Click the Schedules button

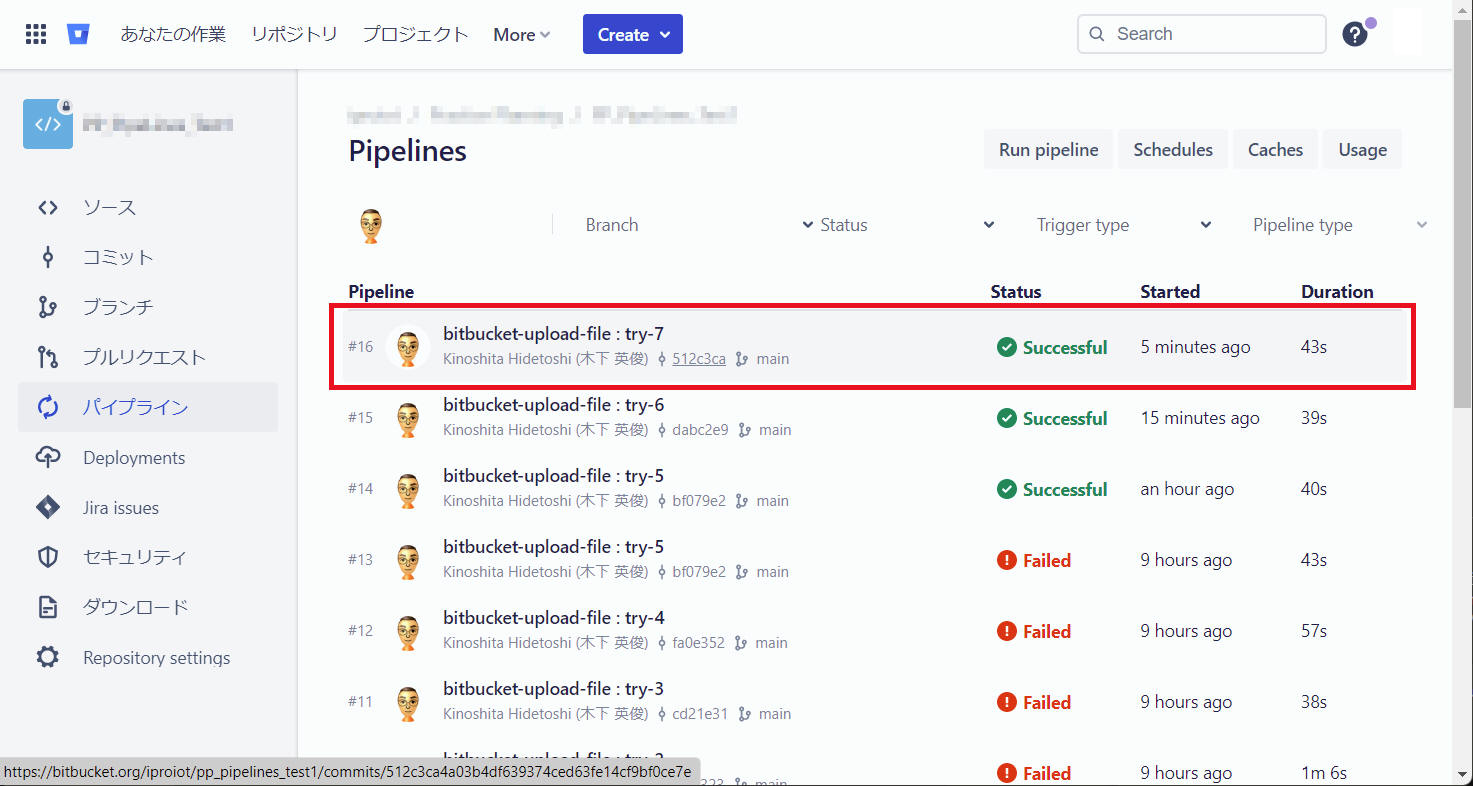1173,149
